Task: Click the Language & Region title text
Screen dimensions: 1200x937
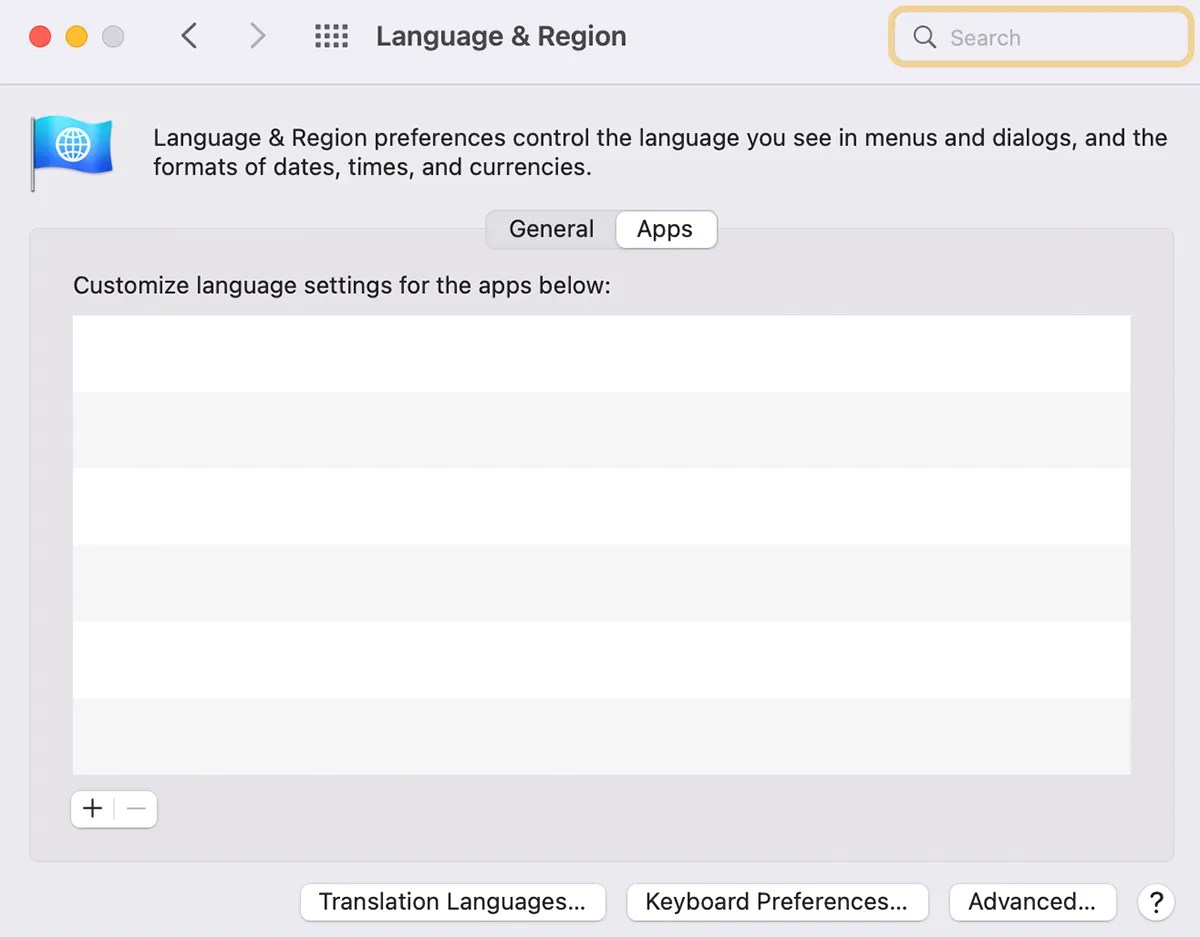Action: click(x=501, y=36)
